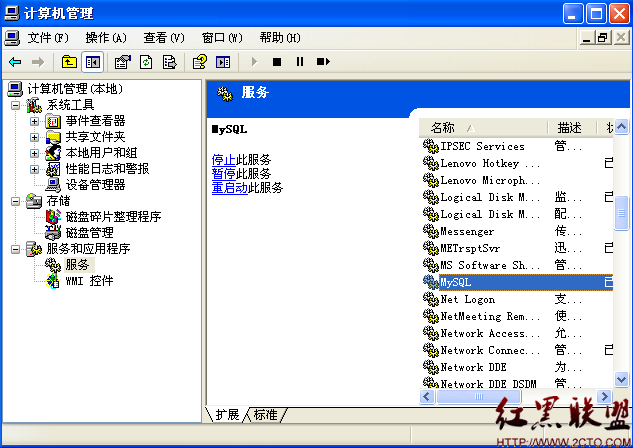
Task: Select the Lenovo Microph... service row
Action: coord(517,180)
